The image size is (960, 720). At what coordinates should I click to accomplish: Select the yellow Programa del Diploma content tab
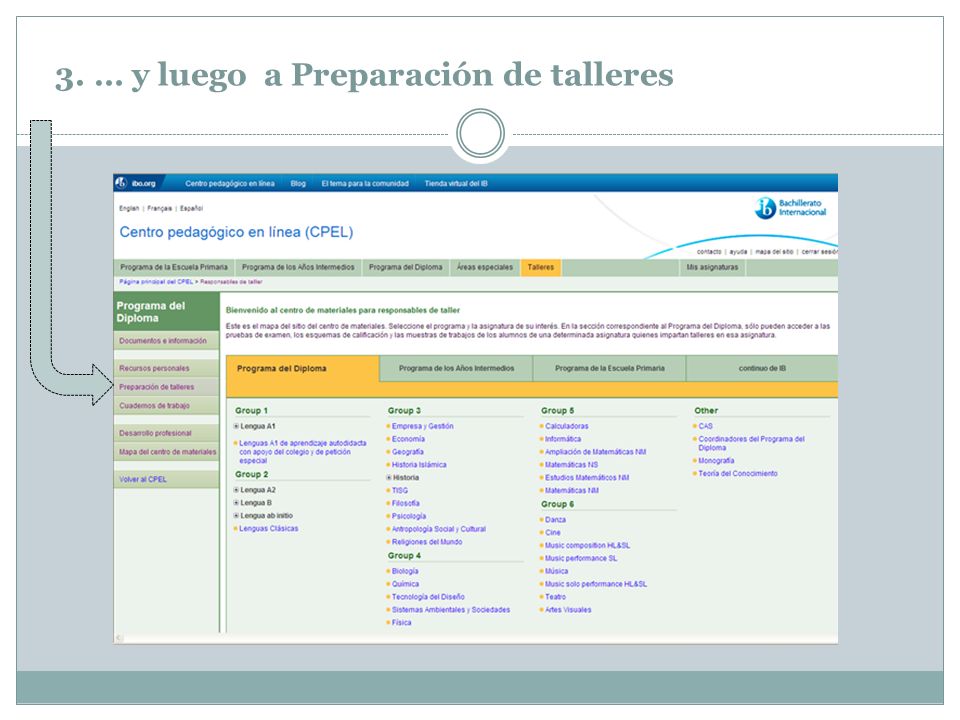click(x=303, y=369)
